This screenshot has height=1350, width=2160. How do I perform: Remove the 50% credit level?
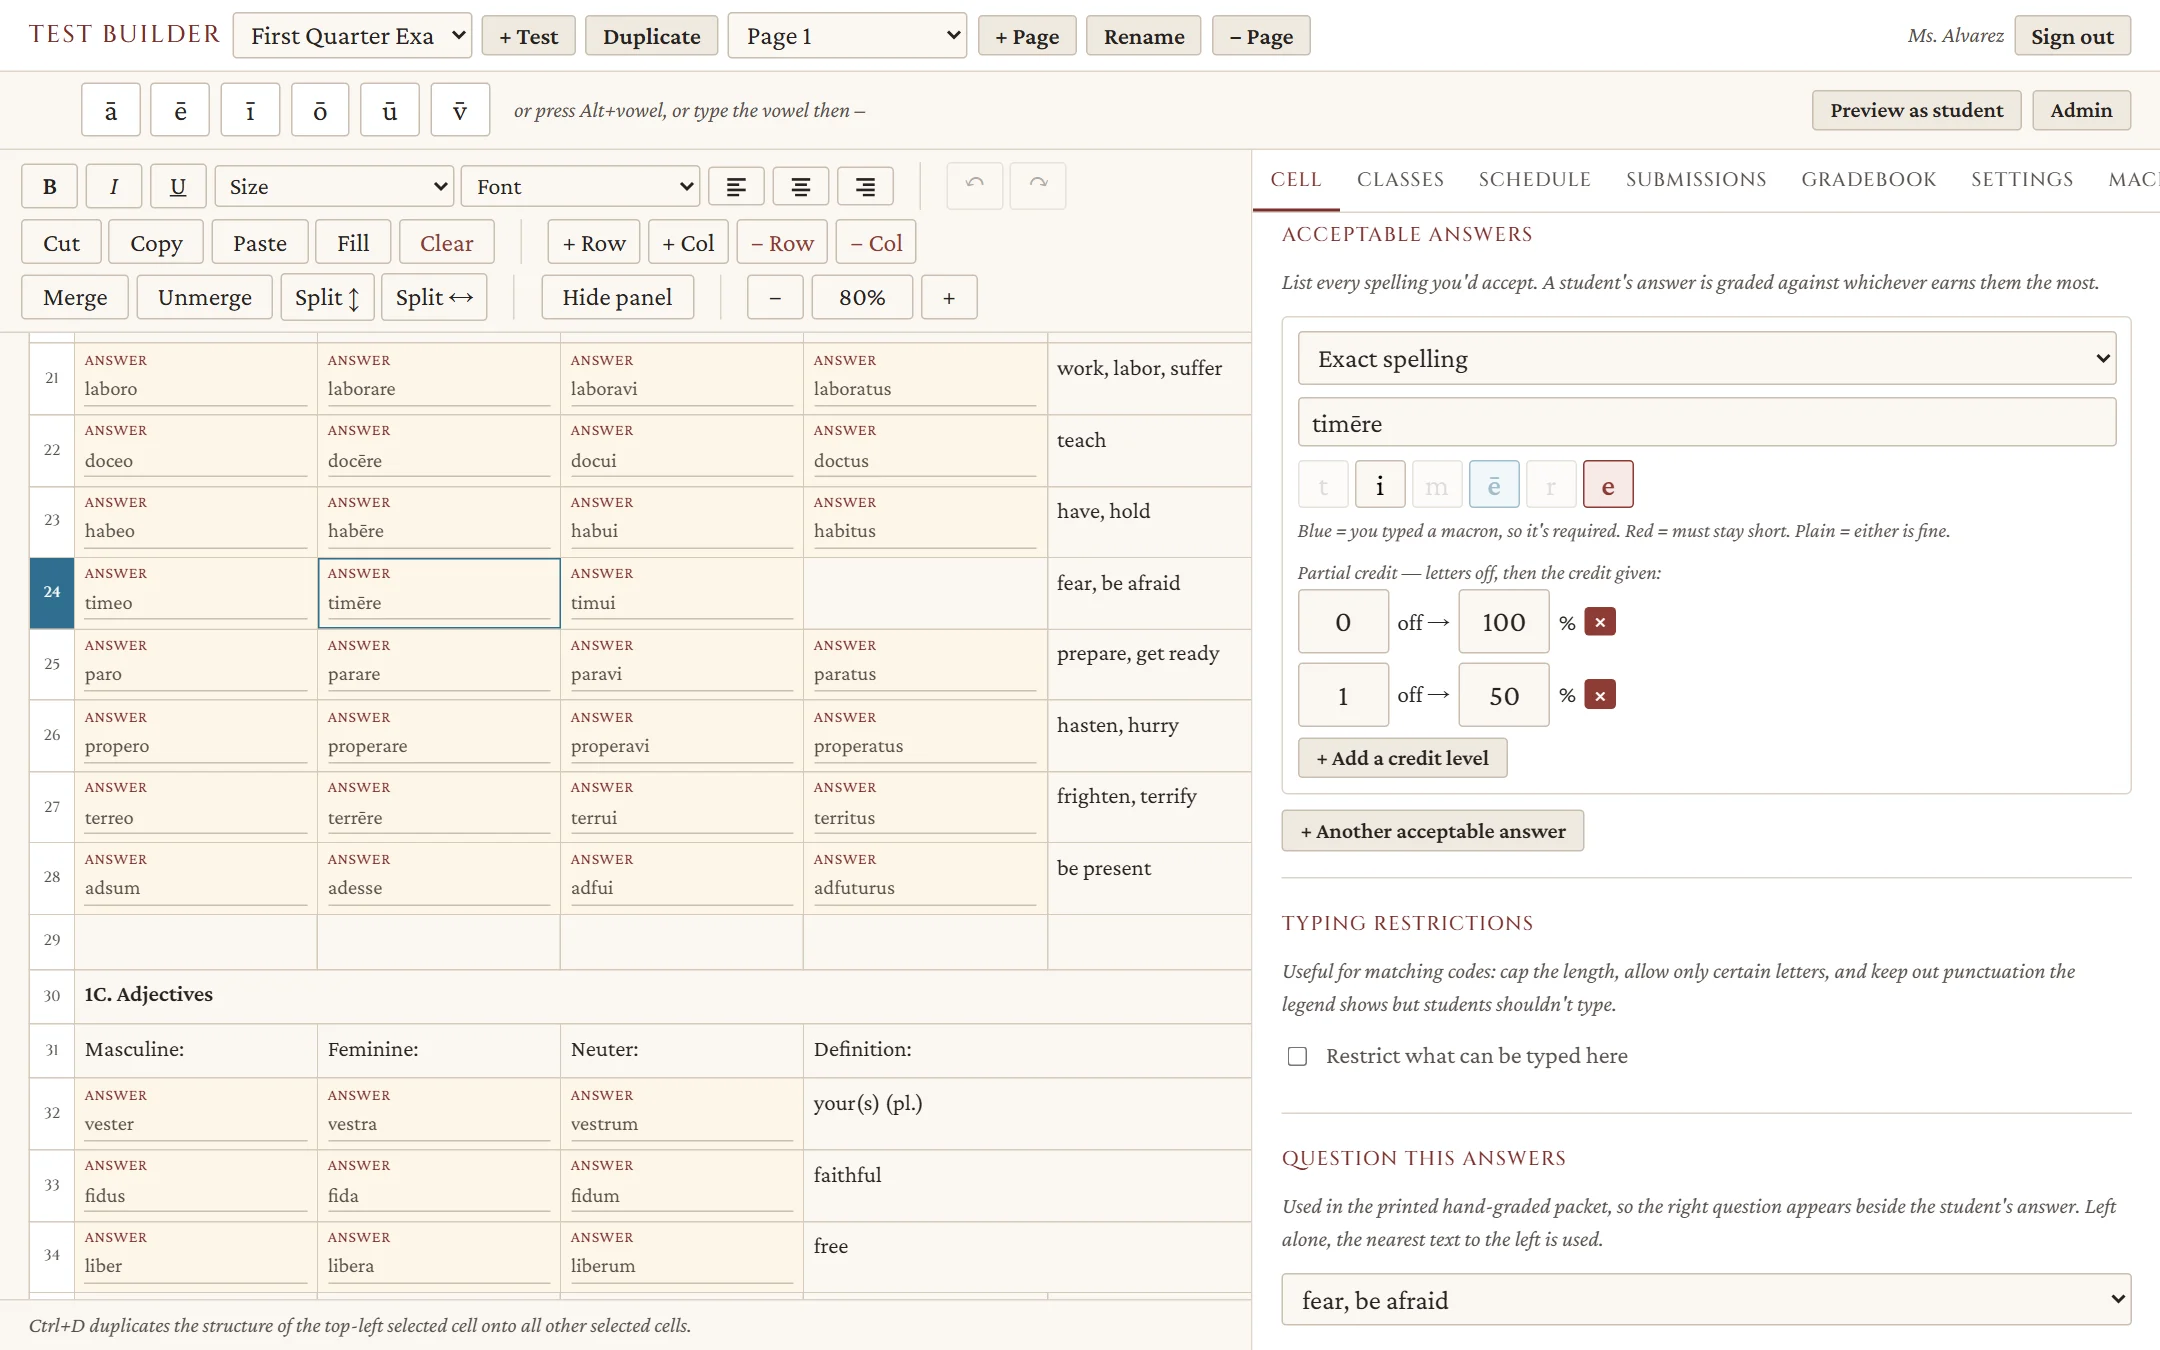(x=1600, y=695)
